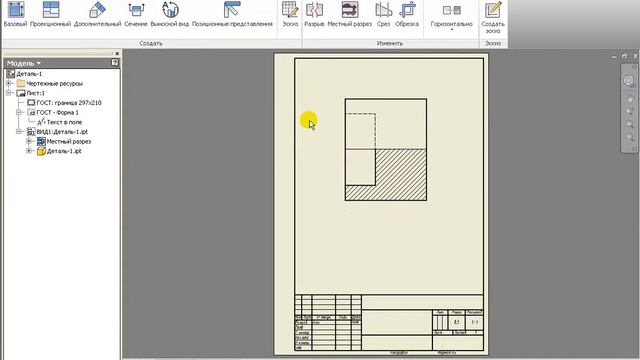The height and width of the screenshot is (360, 640).
Task: Select the Pan hand tool on navigation bar
Action: click(x=629, y=99)
